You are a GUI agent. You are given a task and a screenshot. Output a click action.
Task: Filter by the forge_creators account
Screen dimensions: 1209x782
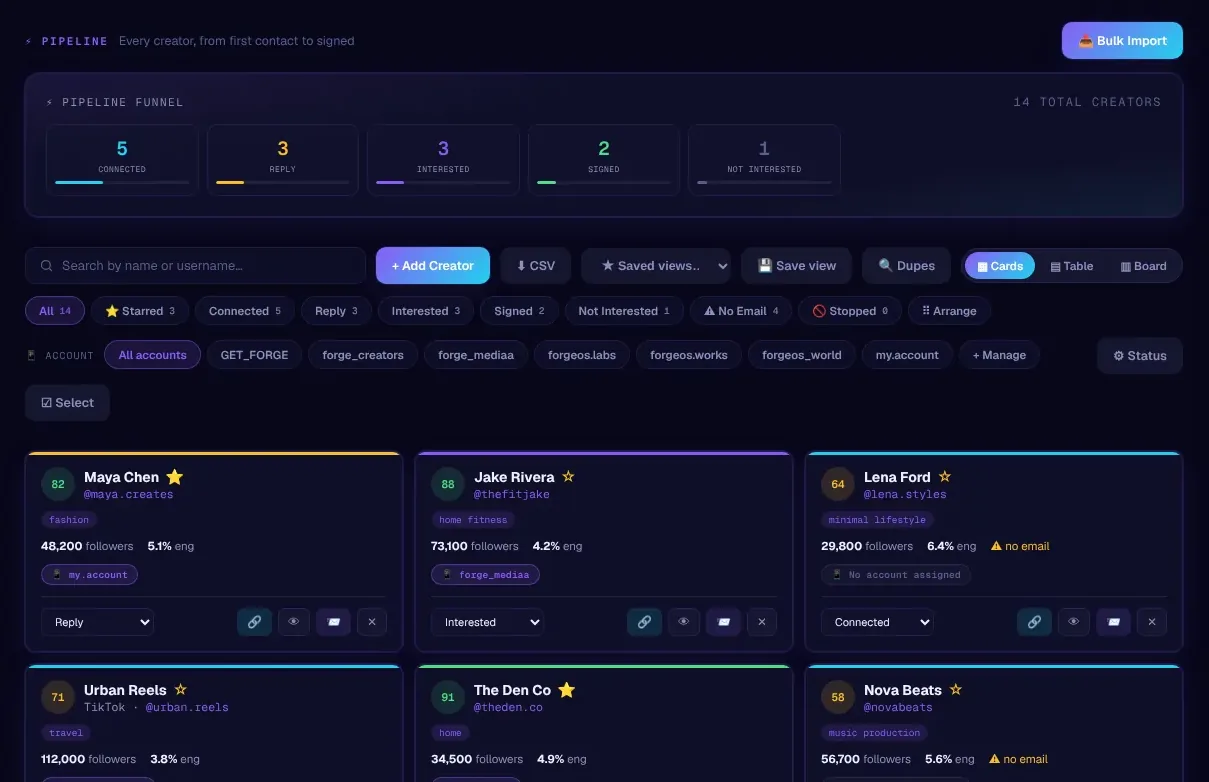coord(363,355)
